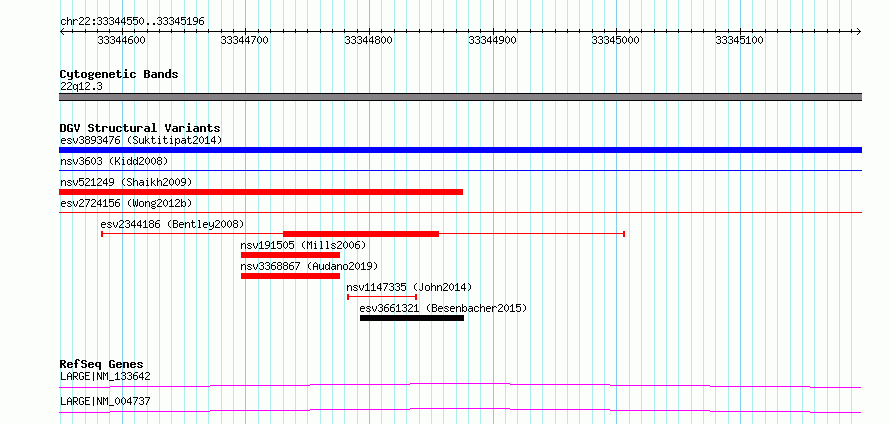Select the gray 22q12.3 cytogenetic band bar
Screen dimensions: 890x424
(x=460, y=97)
